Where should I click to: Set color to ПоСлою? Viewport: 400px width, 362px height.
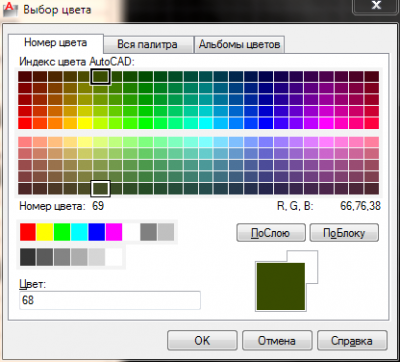(271, 233)
